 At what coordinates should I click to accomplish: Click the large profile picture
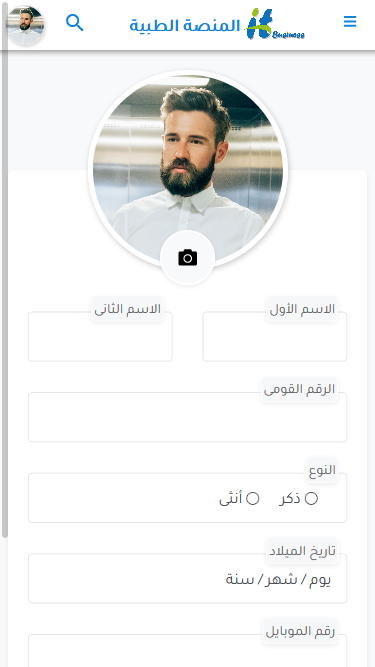point(188,169)
